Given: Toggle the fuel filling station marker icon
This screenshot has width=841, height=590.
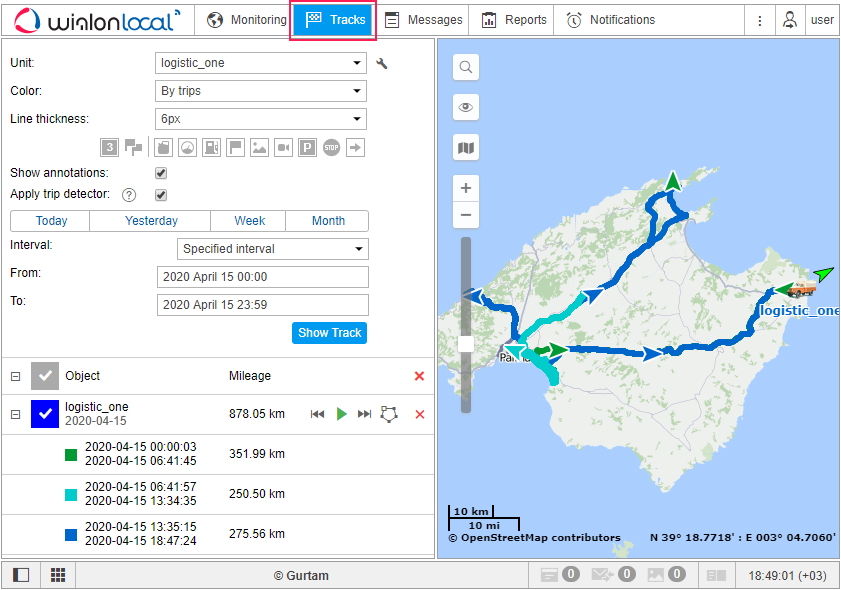Looking at the screenshot, I should tap(211, 148).
